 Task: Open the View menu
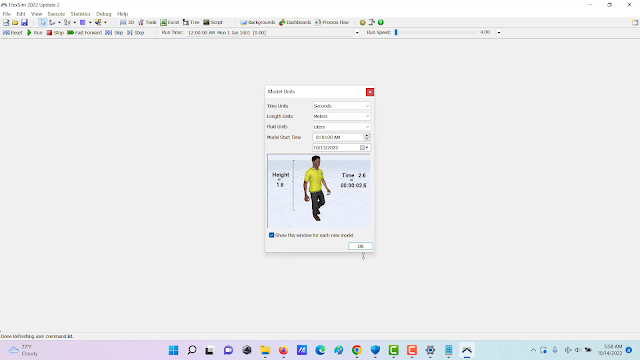(x=37, y=14)
